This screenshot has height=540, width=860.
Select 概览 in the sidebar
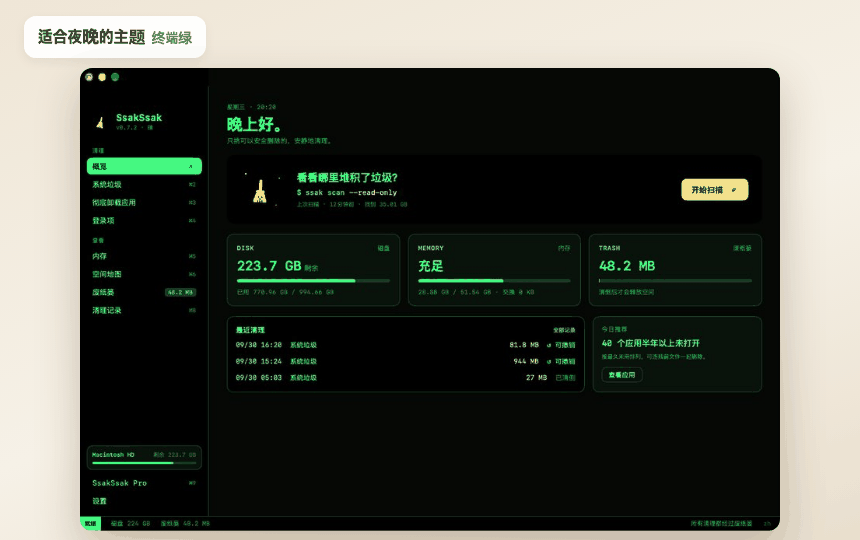click(x=144, y=166)
